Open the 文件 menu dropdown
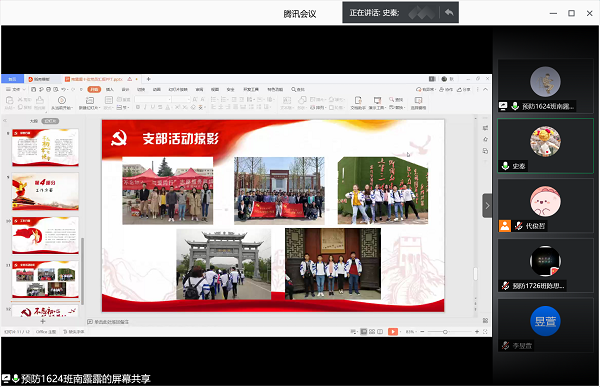The height and width of the screenshot is (387, 600). click(x=16, y=89)
